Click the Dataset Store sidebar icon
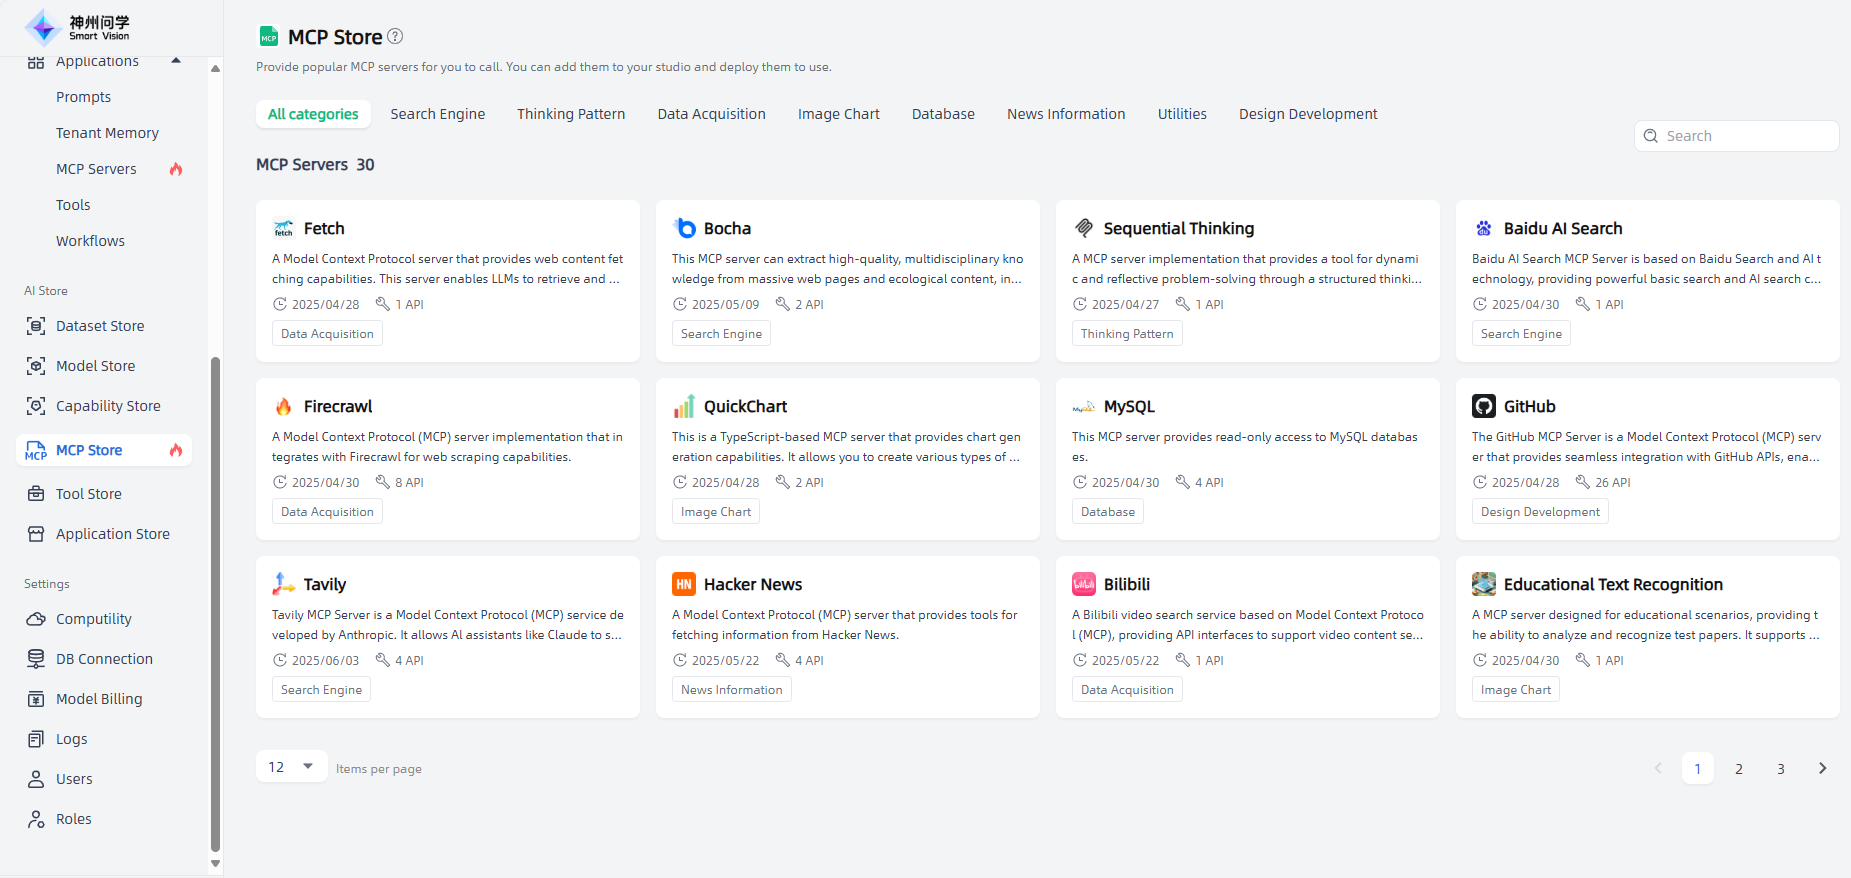This screenshot has width=1851, height=878. [x=36, y=326]
